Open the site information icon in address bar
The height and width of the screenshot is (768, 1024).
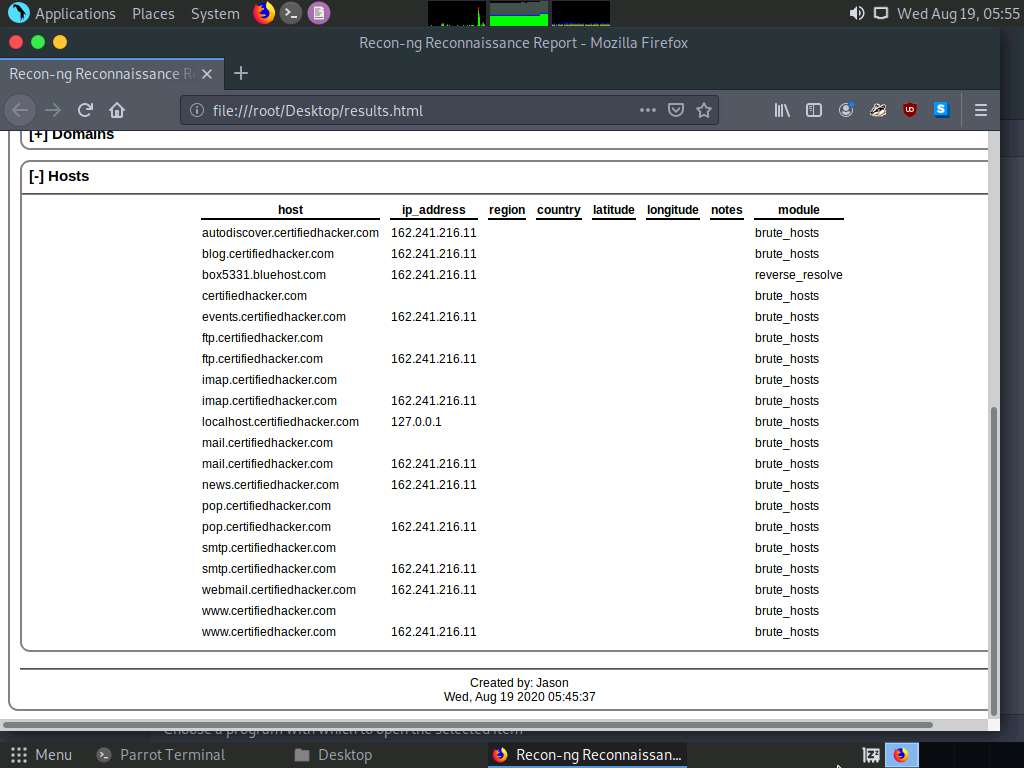pyautogui.click(x=197, y=110)
